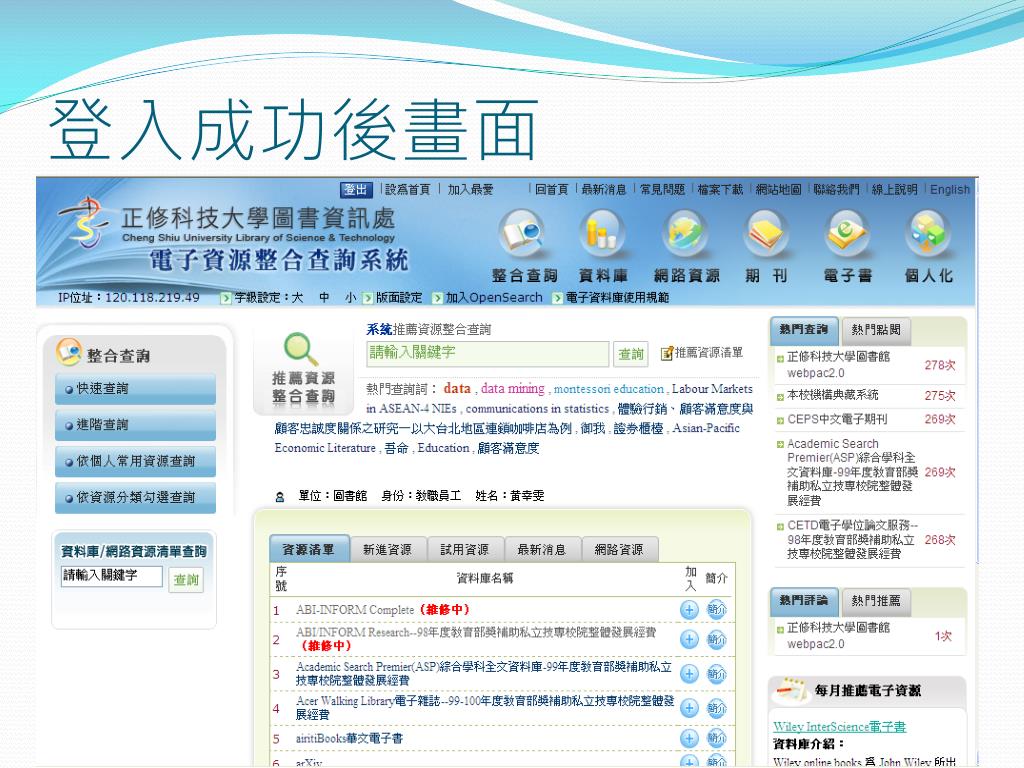Click hot keyword 'data mining'
1024x768 pixels.
pyautogui.click(x=513, y=389)
